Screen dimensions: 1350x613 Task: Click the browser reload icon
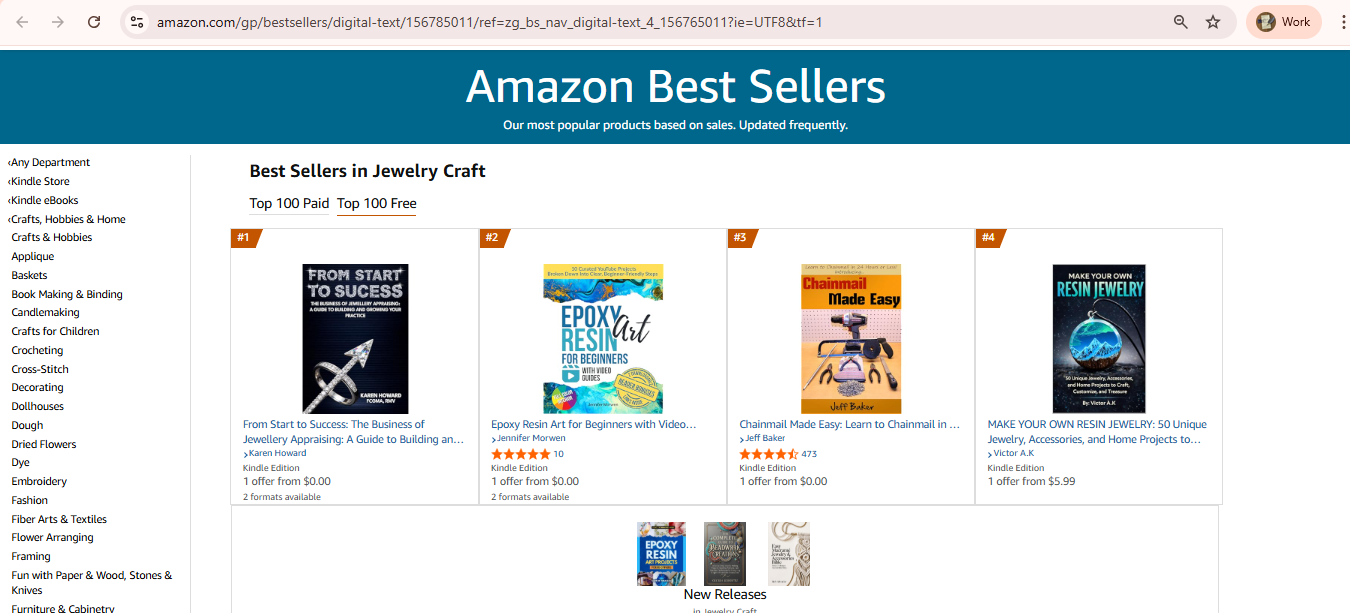click(x=94, y=22)
